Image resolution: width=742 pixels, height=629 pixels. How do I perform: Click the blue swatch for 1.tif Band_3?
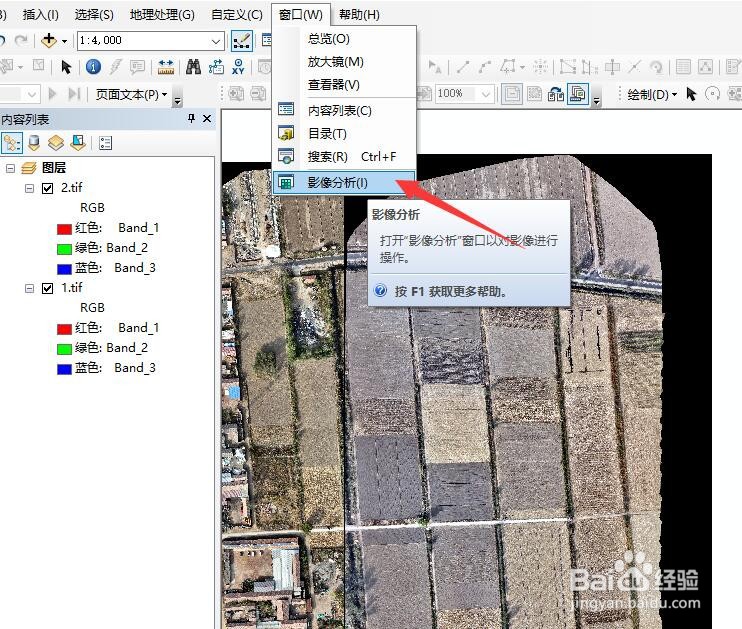point(64,369)
